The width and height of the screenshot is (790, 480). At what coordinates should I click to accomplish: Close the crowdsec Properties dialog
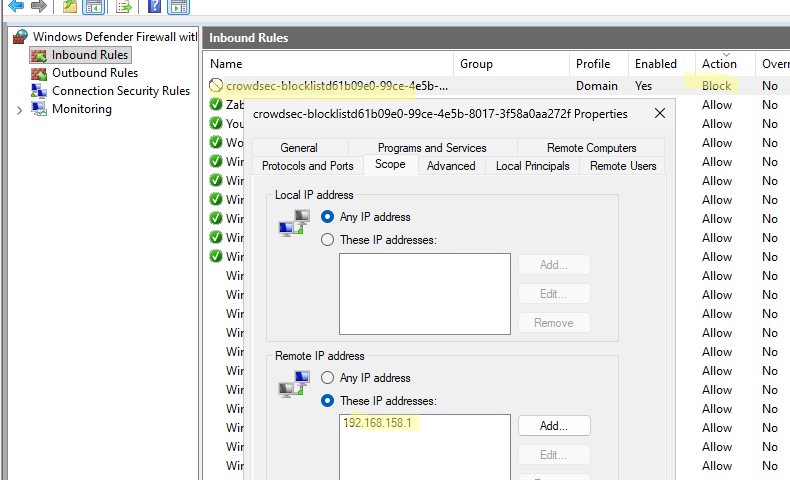(x=660, y=113)
